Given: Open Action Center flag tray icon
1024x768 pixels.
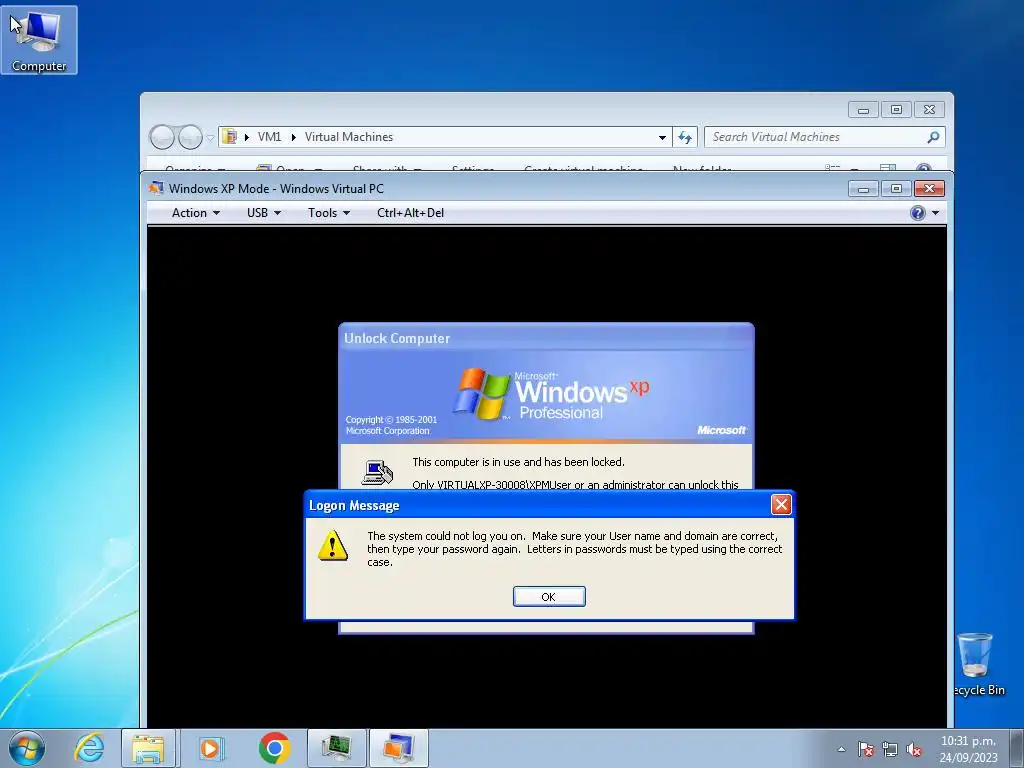Looking at the screenshot, I should click(866, 749).
